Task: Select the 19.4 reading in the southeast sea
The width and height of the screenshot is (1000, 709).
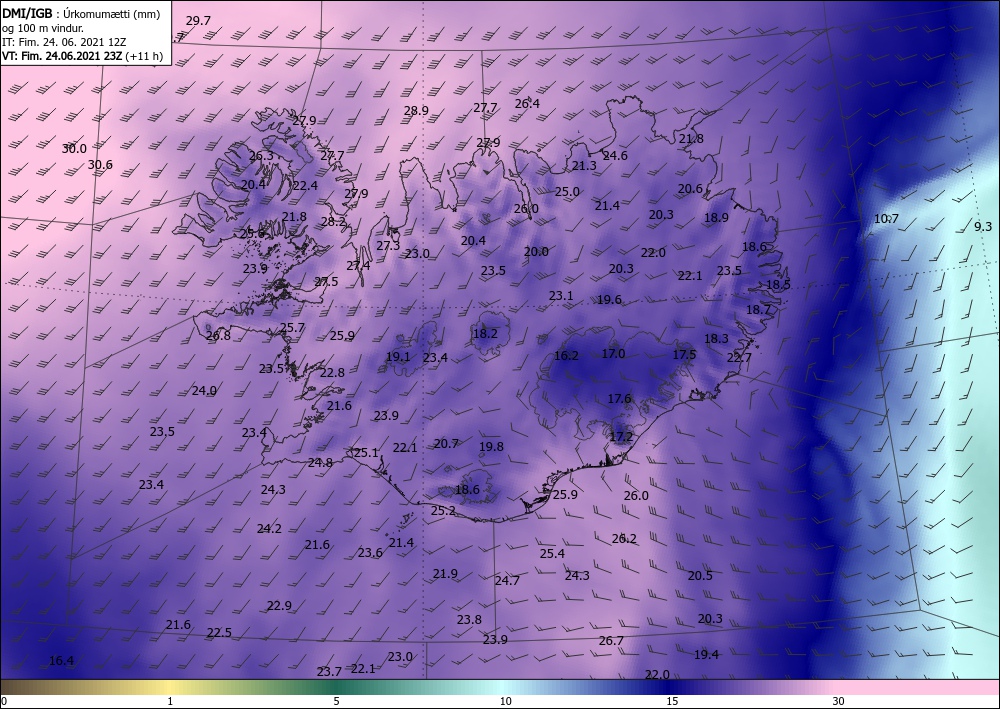Action: tap(707, 655)
